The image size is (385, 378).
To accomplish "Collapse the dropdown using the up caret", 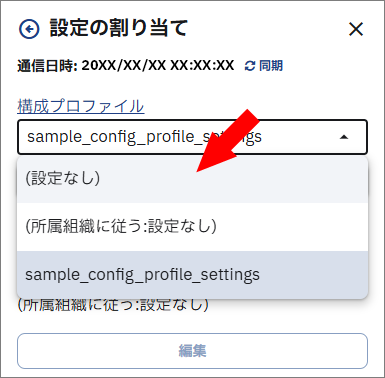I will pyautogui.click(x=344, y=137).
